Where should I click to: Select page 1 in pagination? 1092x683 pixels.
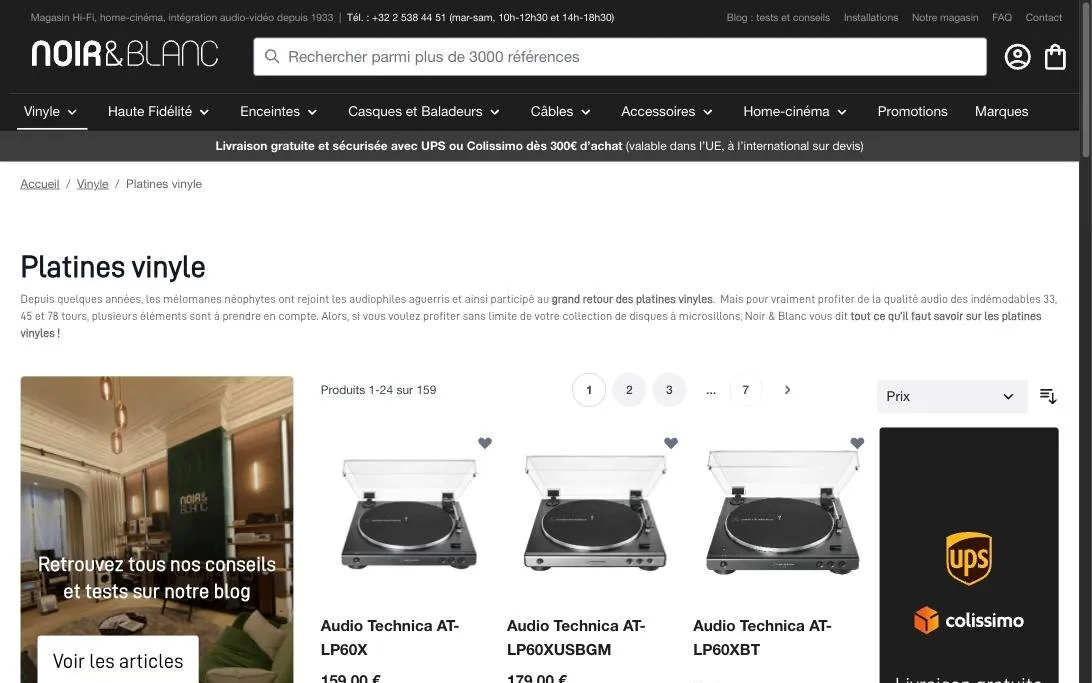(589, 390)
